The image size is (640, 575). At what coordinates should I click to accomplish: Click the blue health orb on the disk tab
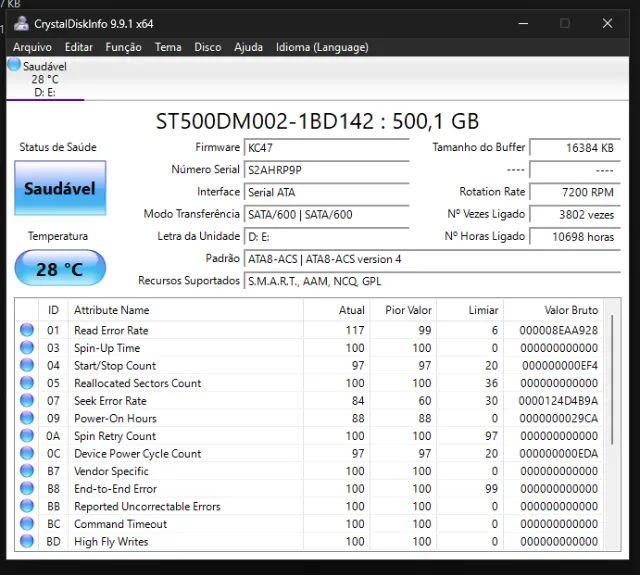14,64
